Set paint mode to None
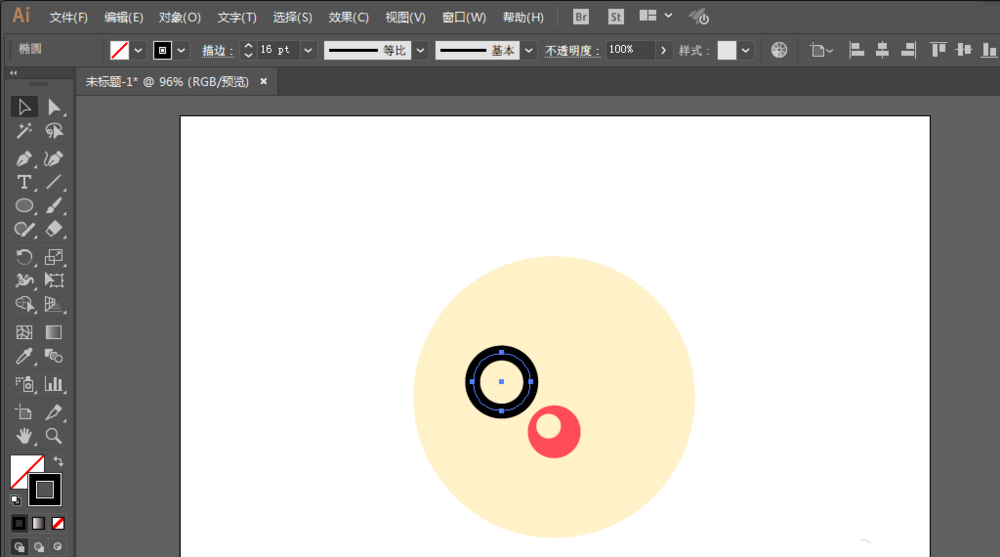This screenshot has height=557, width=1000. pyautogui.click(x=58, y=523)
